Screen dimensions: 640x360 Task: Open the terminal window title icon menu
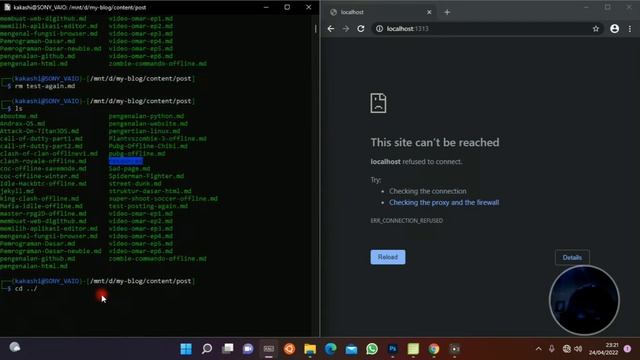(7, 7)
